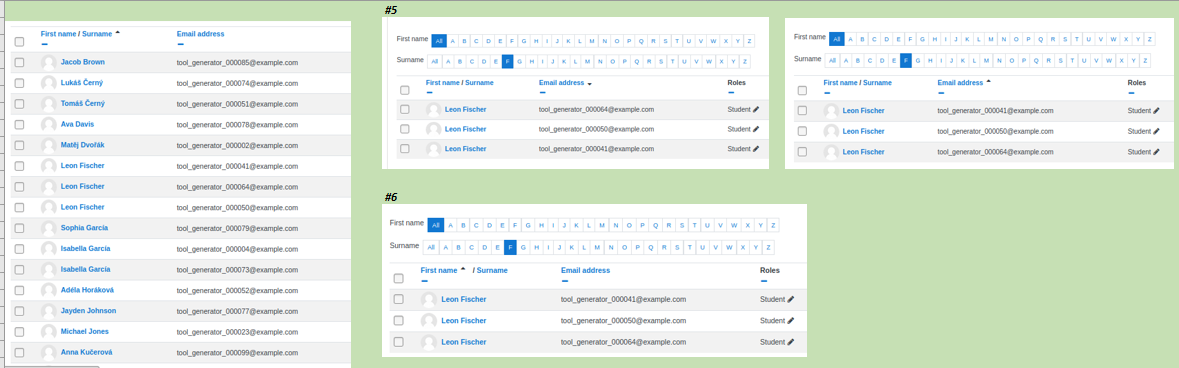Click last row's role edit pencil in panel #6
The height and width of the screenshot is (368, 1179).
pyautogui.click(x=790, y=342)
